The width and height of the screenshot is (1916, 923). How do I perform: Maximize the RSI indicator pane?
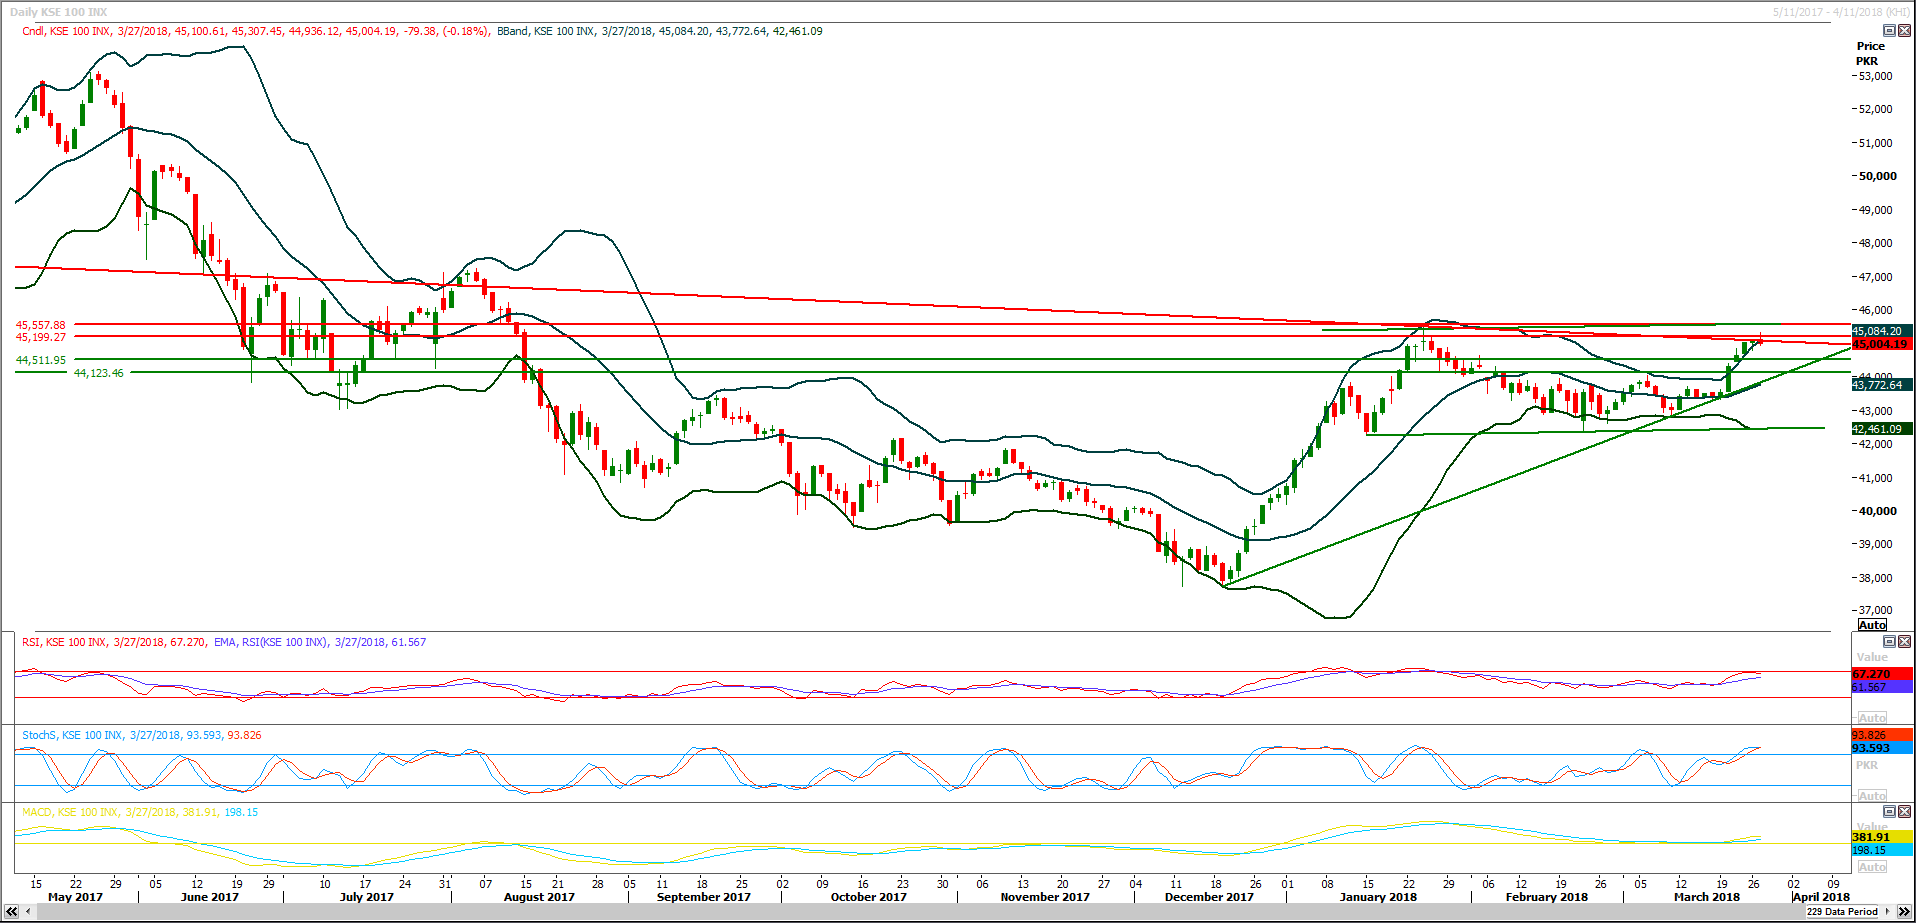click(x=1889, y=641)
